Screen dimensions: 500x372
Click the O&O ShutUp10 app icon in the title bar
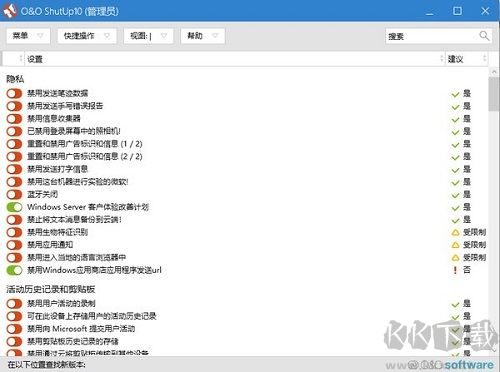click(10, 11)
